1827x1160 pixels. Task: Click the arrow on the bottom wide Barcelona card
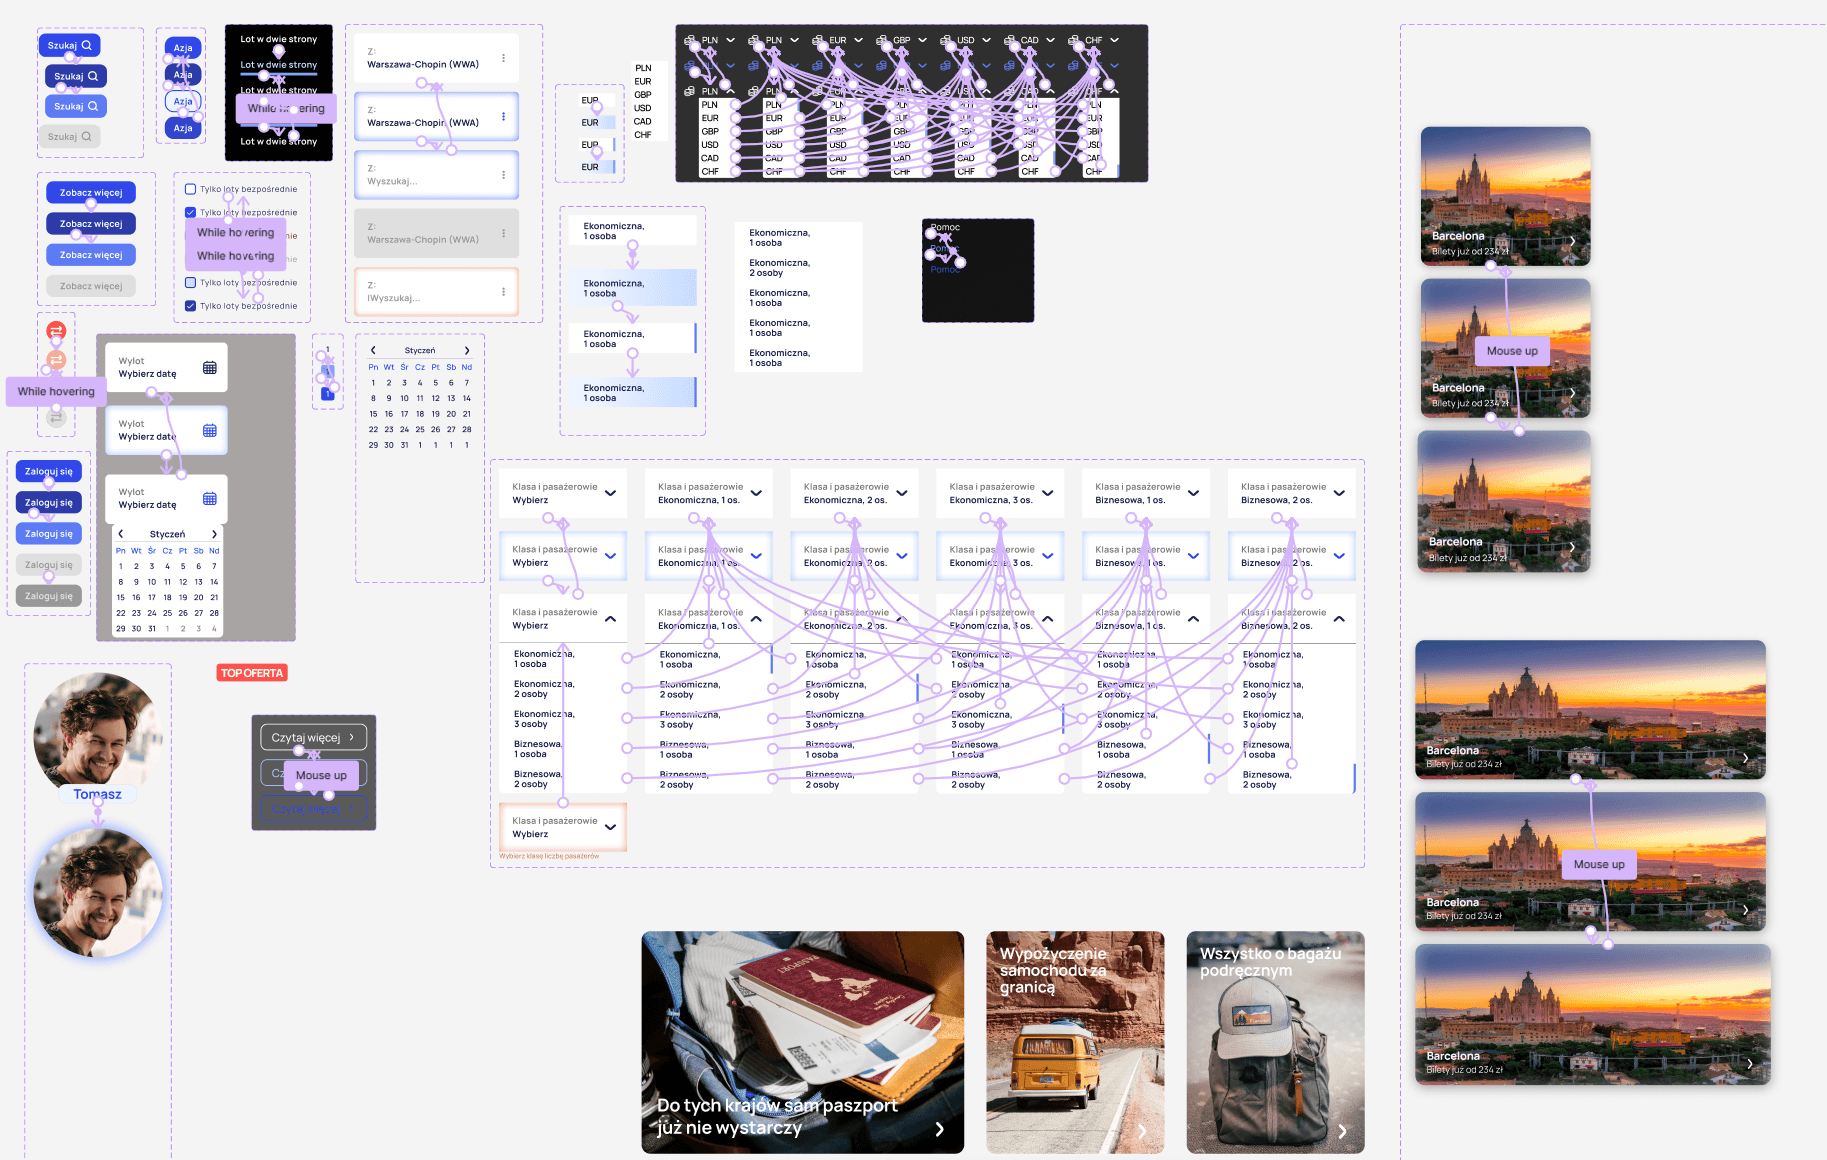[1749, 1064]
